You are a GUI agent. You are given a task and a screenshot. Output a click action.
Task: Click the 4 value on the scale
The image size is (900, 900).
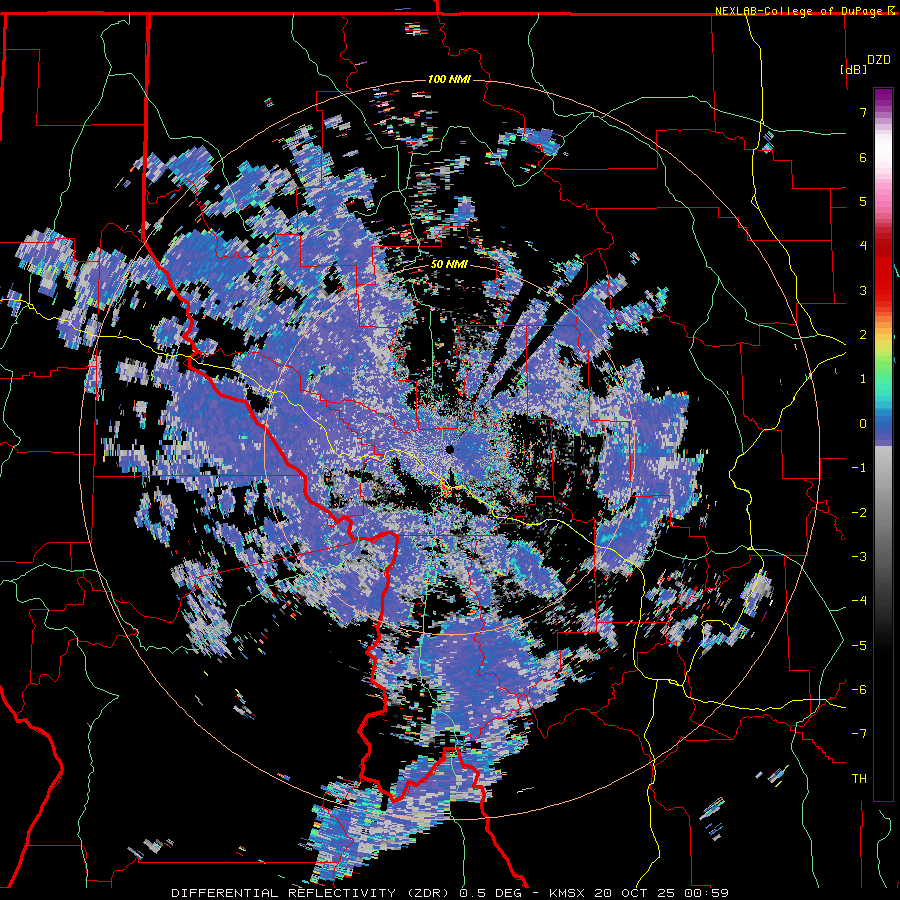tap(863, 246)
